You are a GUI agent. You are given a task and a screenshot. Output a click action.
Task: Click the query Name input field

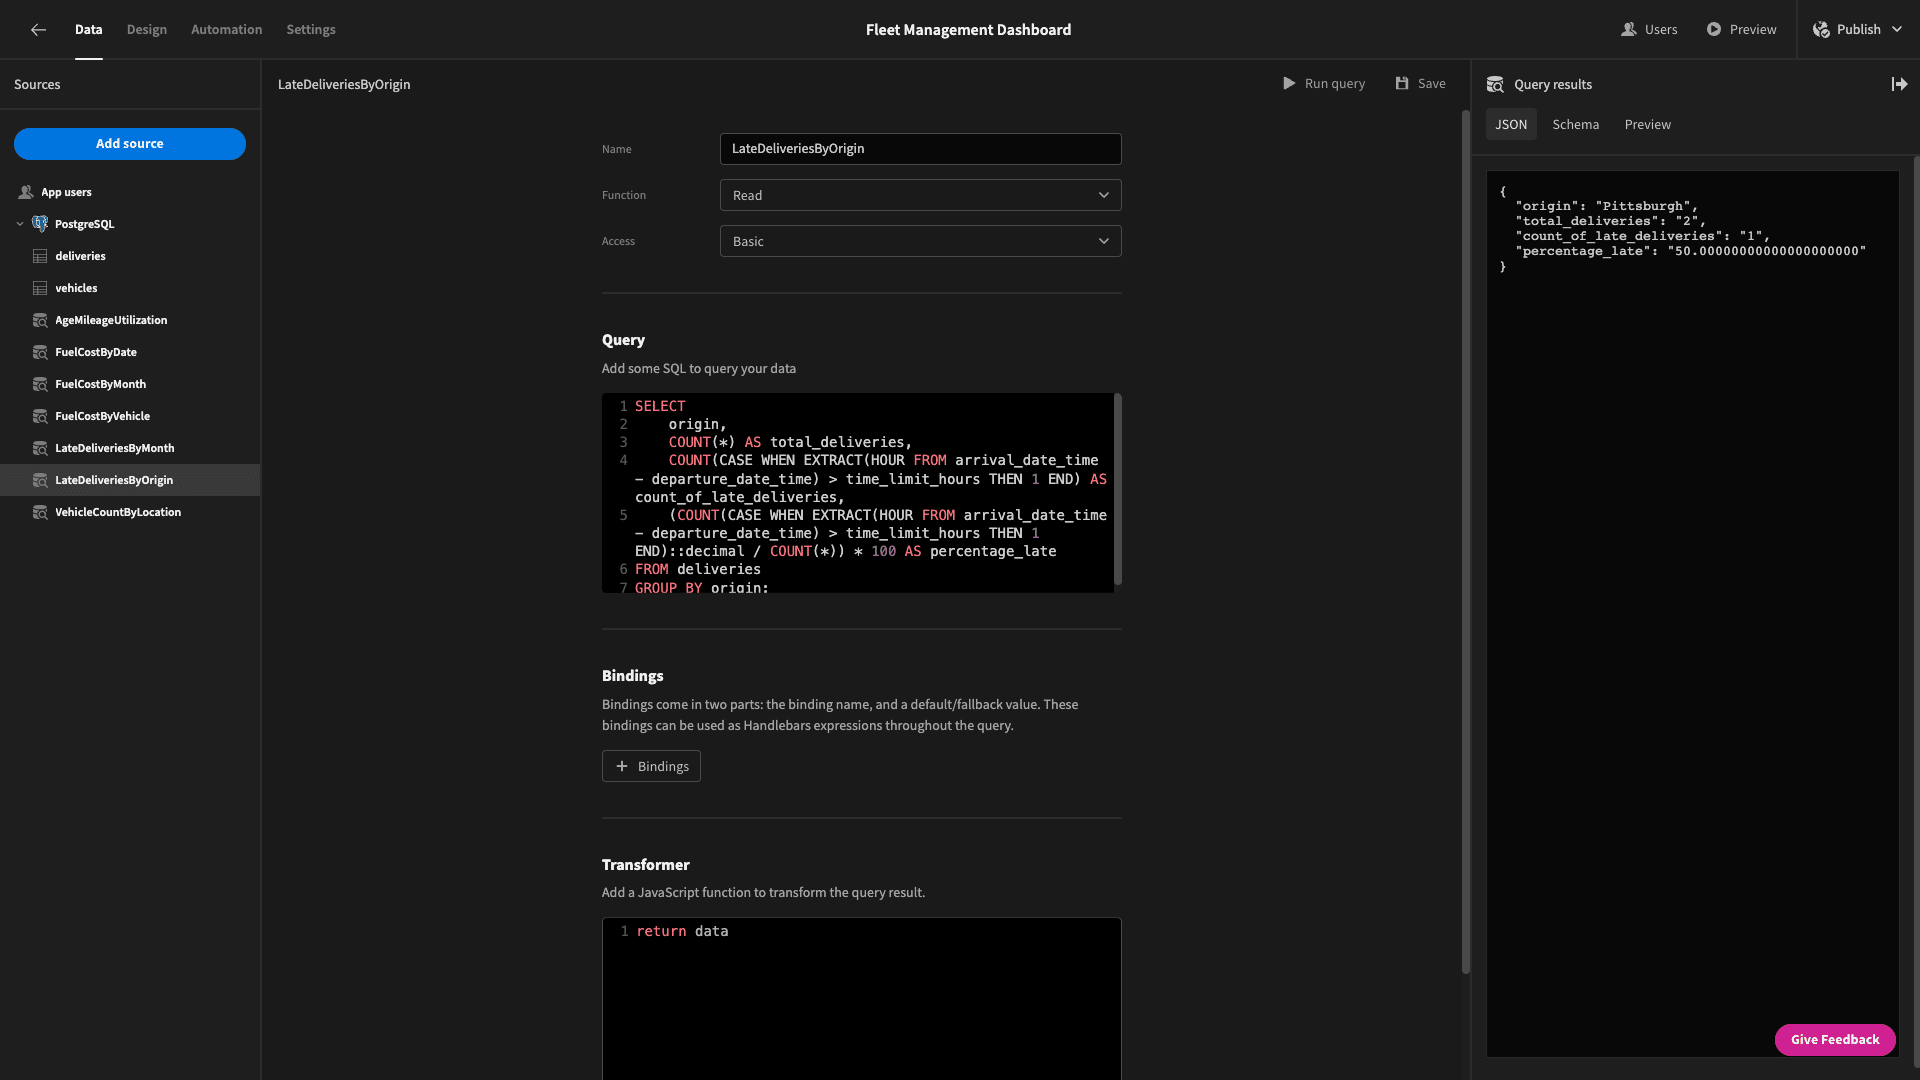(920, 149)
